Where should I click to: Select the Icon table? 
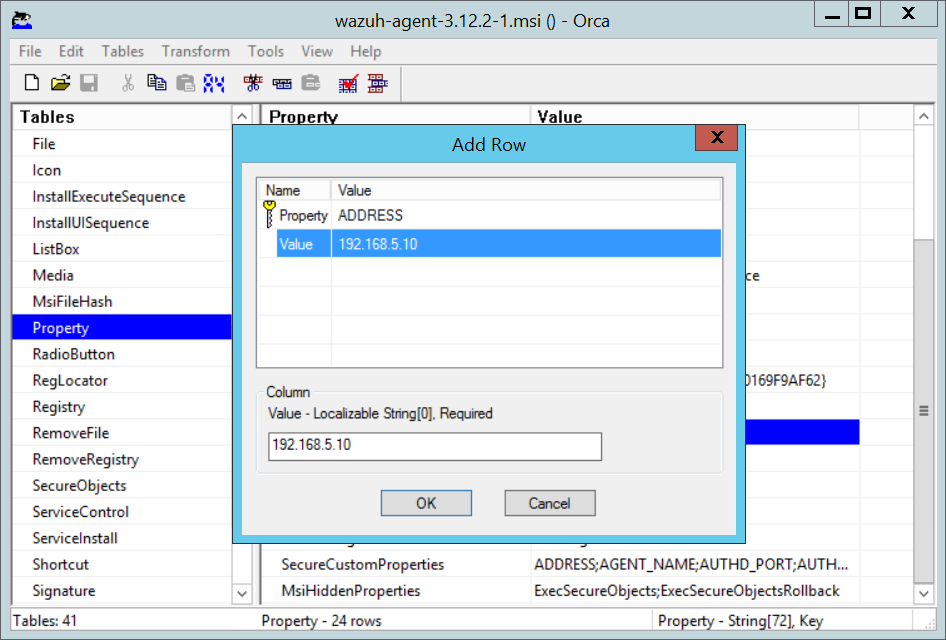(x=122, y=170)
